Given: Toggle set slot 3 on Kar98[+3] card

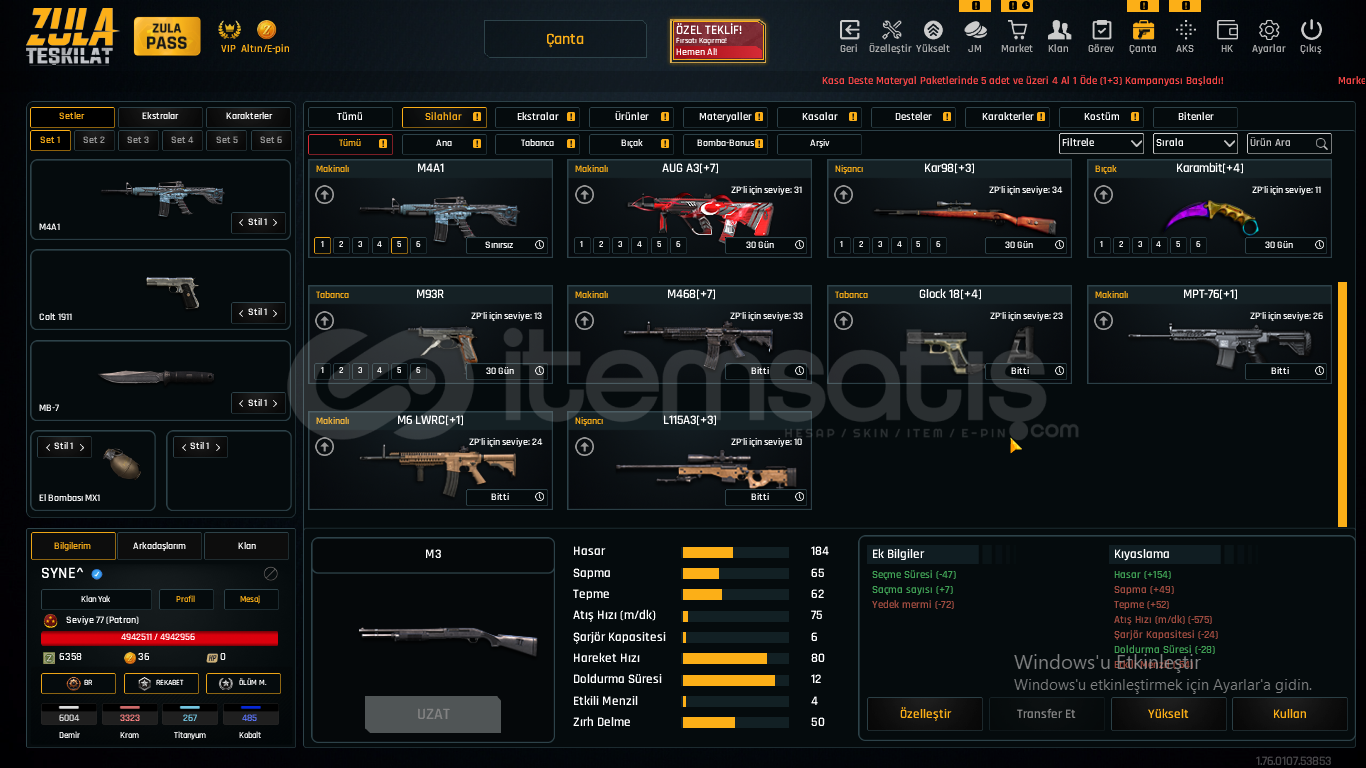Looking at the screenshot, I should 880,244.
